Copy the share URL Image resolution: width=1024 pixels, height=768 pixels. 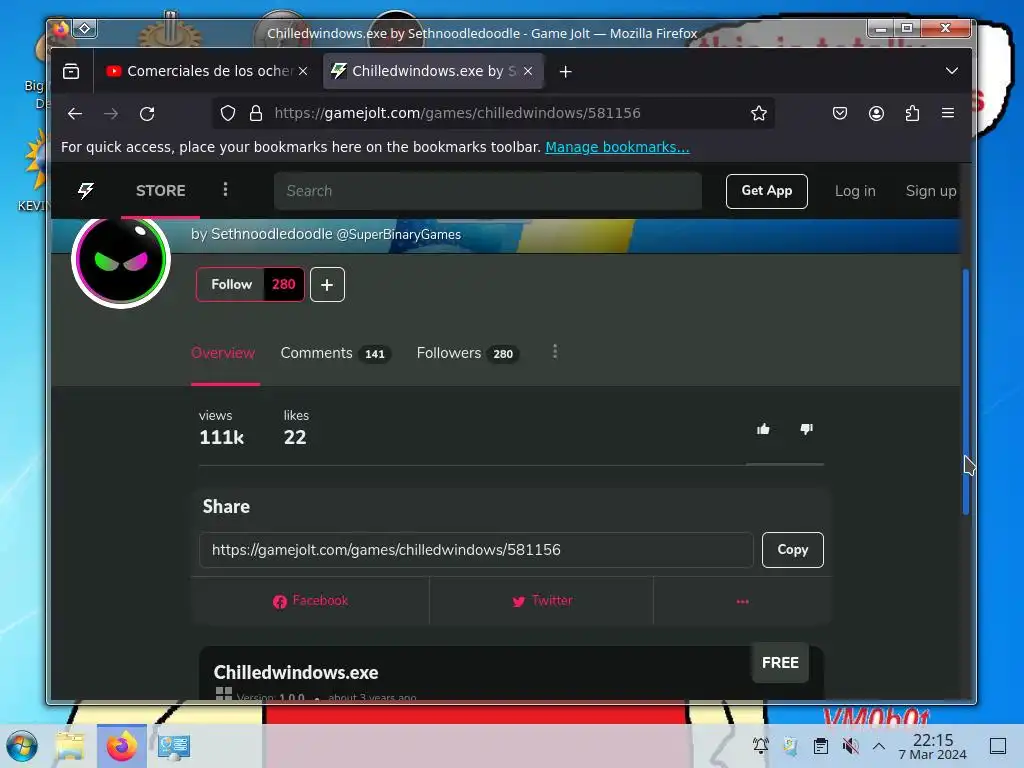click(792, 550)
